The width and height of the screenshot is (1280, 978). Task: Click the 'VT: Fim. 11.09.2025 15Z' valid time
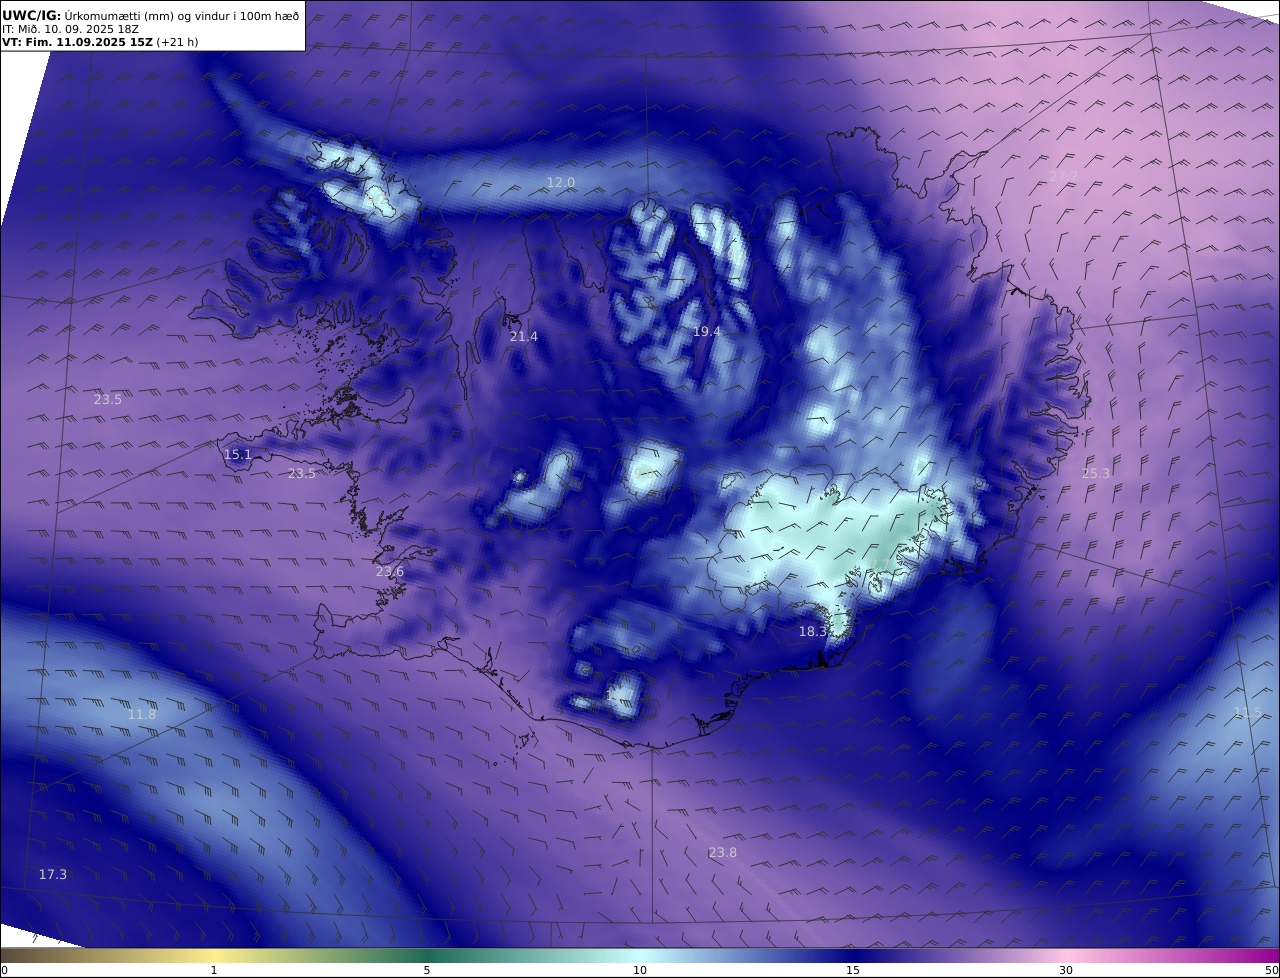click(77, 42)
